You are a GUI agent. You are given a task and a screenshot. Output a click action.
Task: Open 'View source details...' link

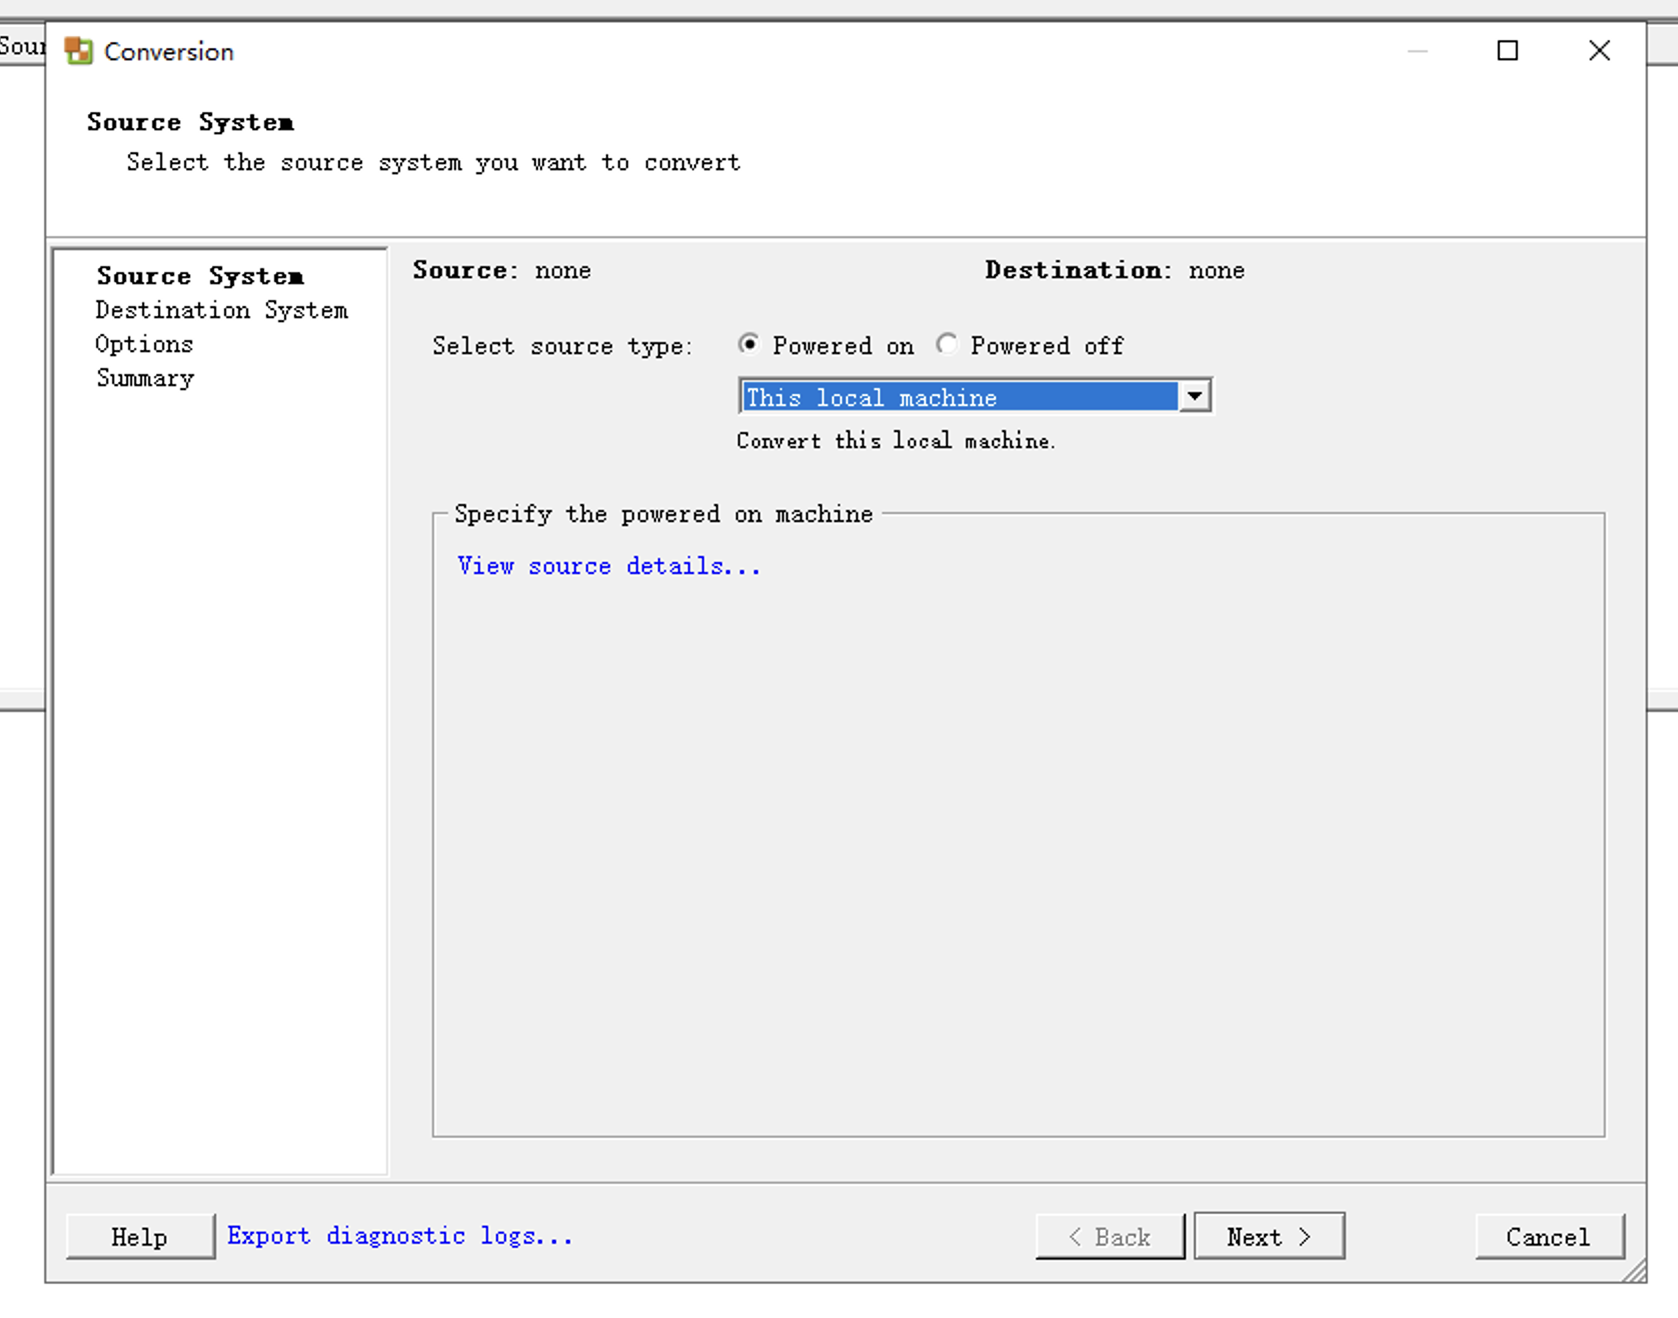[x=608, y=565]
